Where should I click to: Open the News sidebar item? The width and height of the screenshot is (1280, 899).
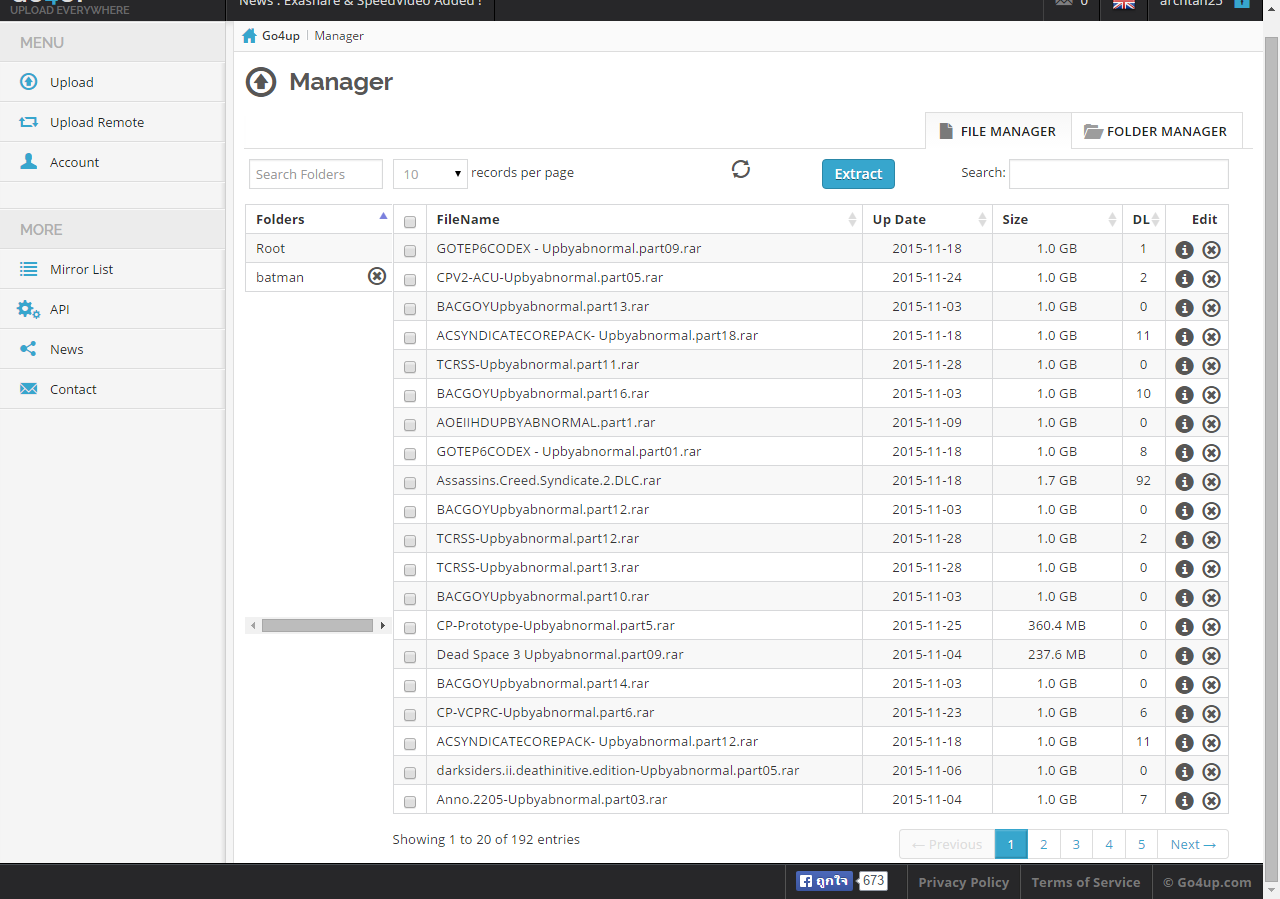(x=112, y=349)
